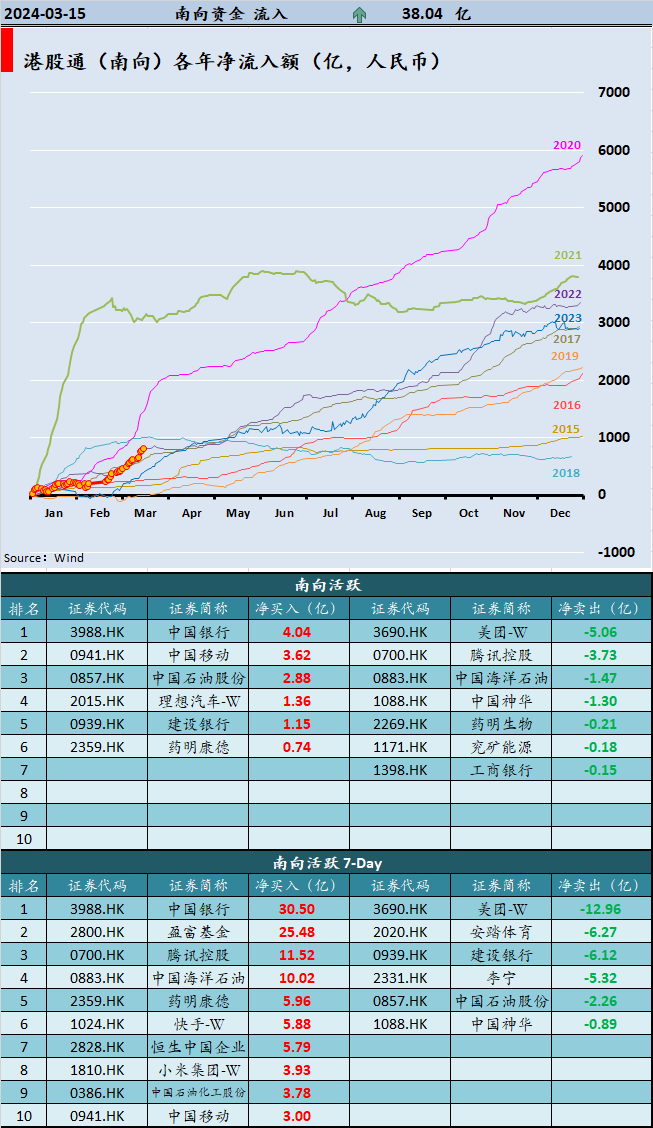Select net sell value -0.15

pos(599,770)
